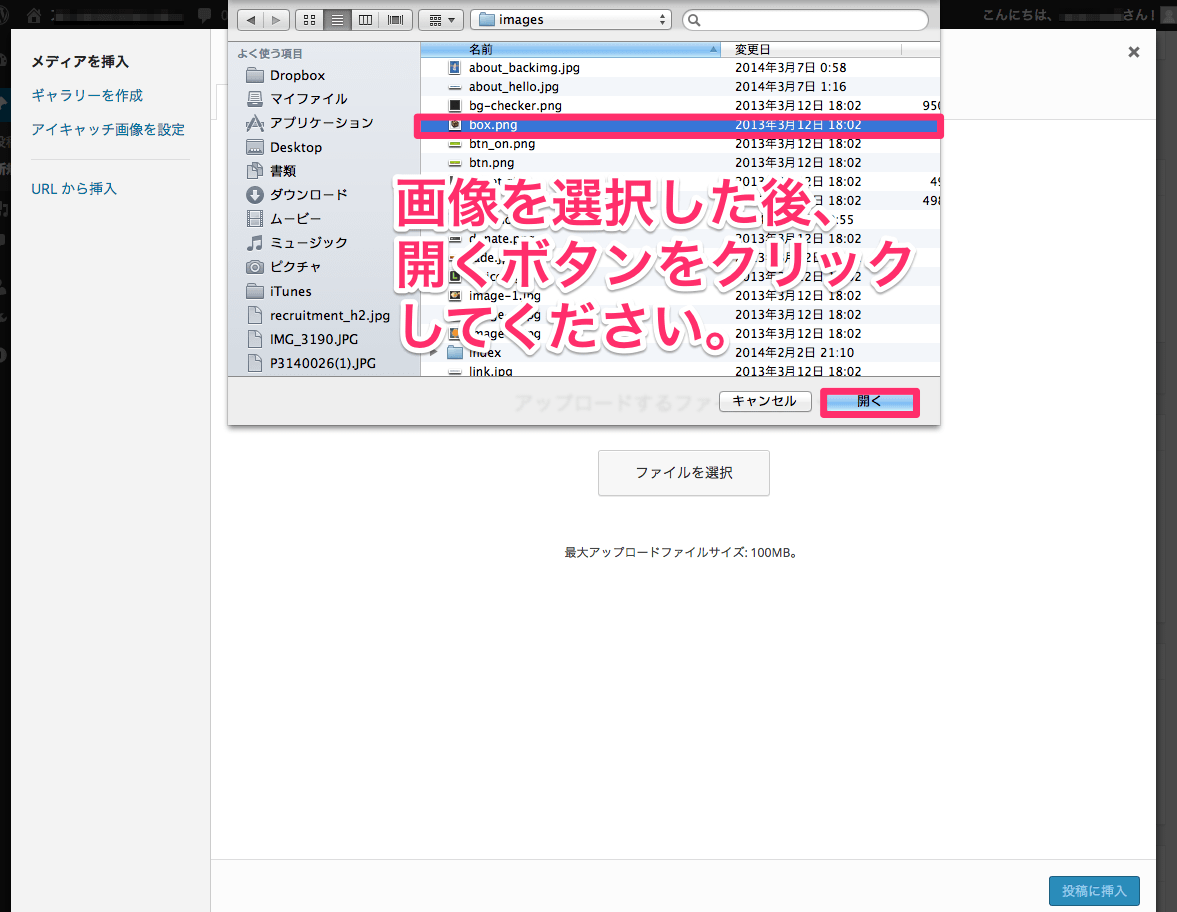Open メディアを挿入 menu item

(x=80, y=62)
